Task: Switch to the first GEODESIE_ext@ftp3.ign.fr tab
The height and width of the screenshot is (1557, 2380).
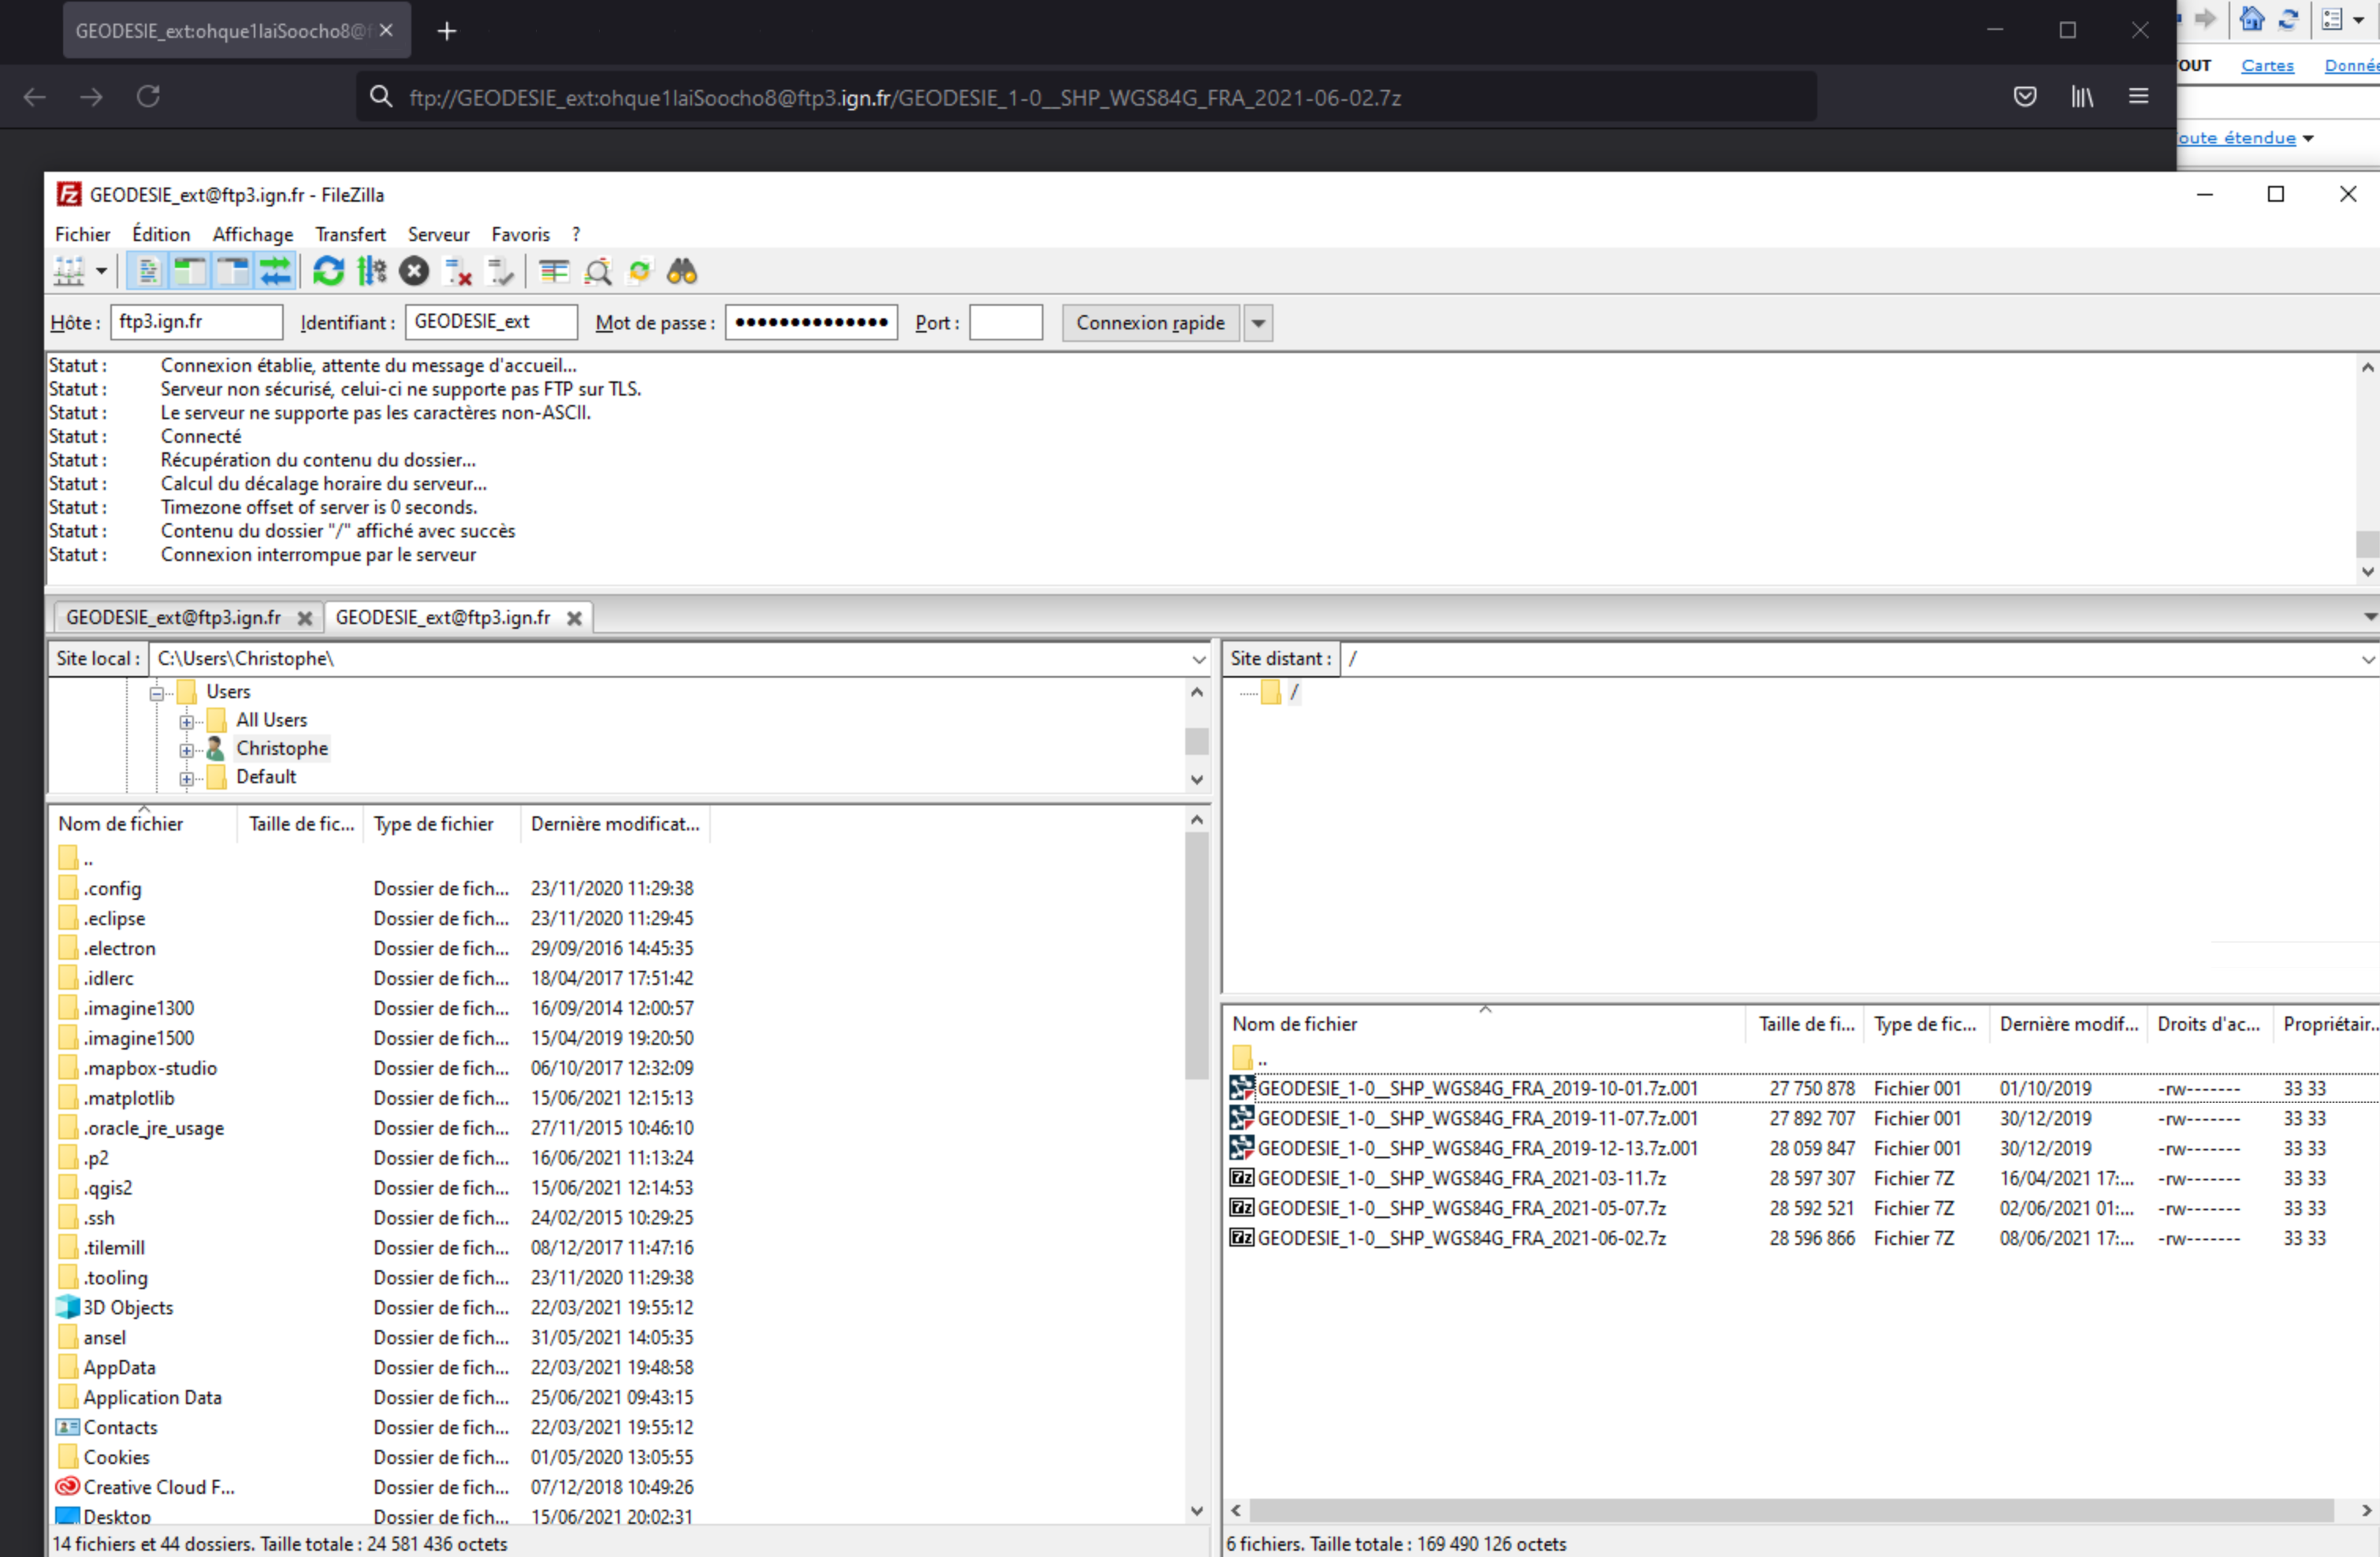Action: (174, 617)
